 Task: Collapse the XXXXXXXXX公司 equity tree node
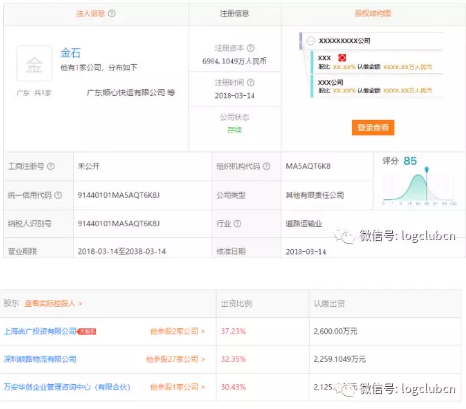point(311,41)
